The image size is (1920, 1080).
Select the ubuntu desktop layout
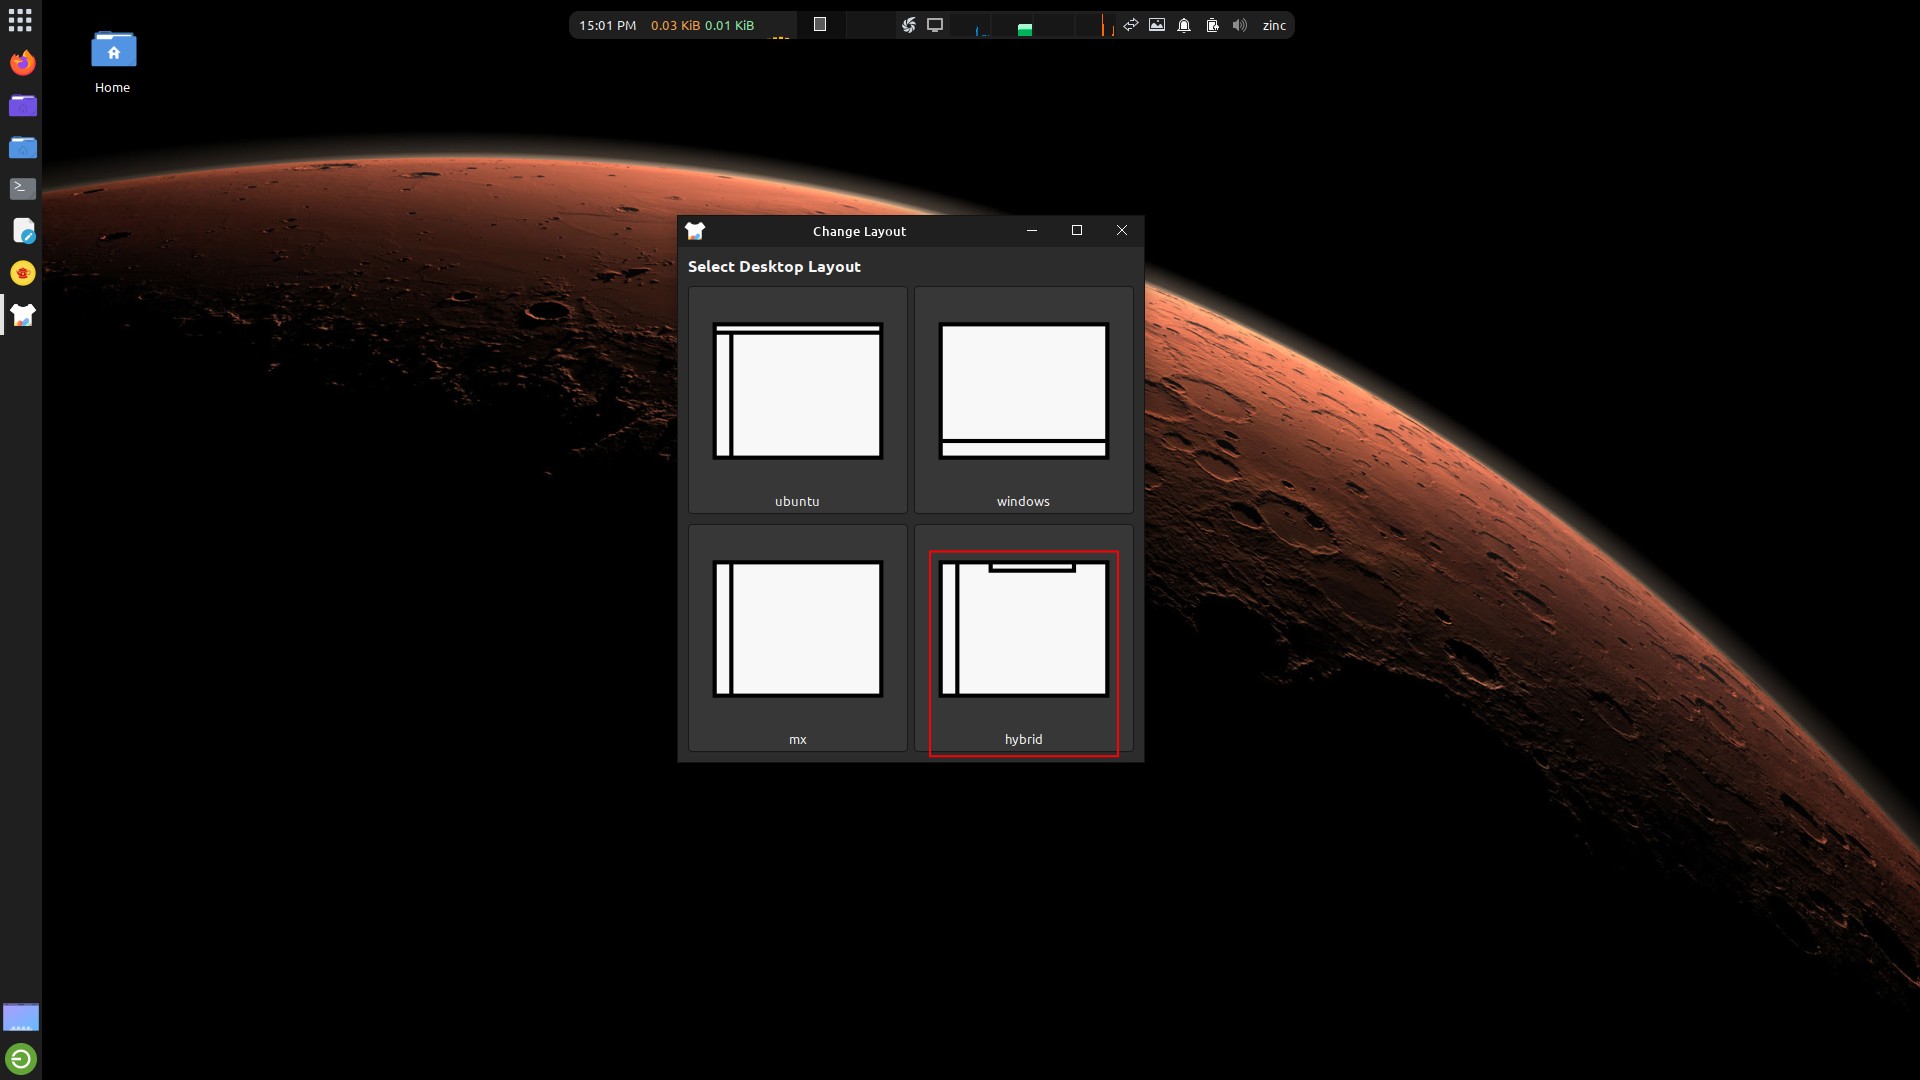797,400
